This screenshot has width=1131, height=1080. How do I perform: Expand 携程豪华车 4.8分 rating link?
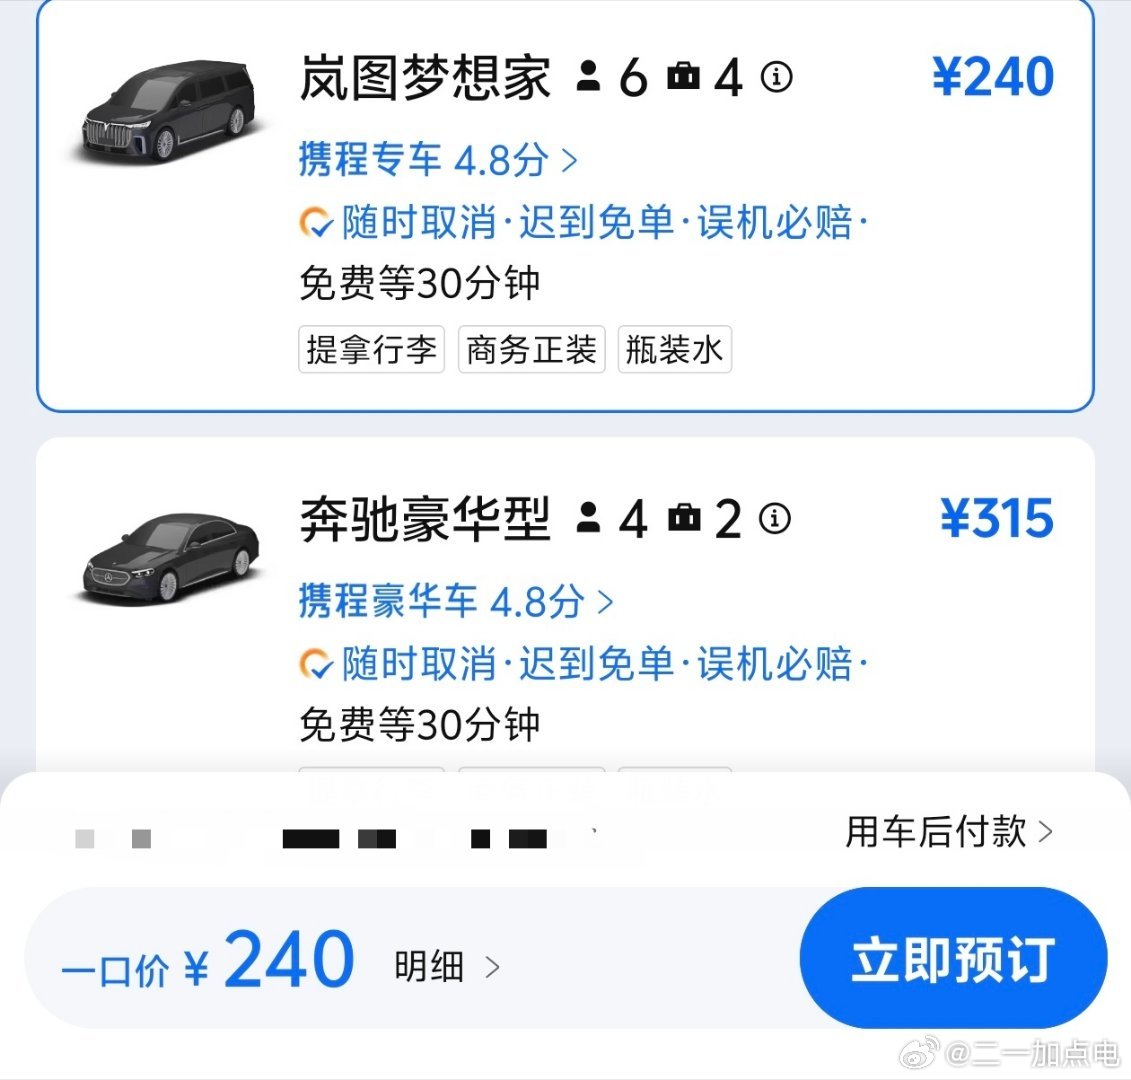pos(452,602)
